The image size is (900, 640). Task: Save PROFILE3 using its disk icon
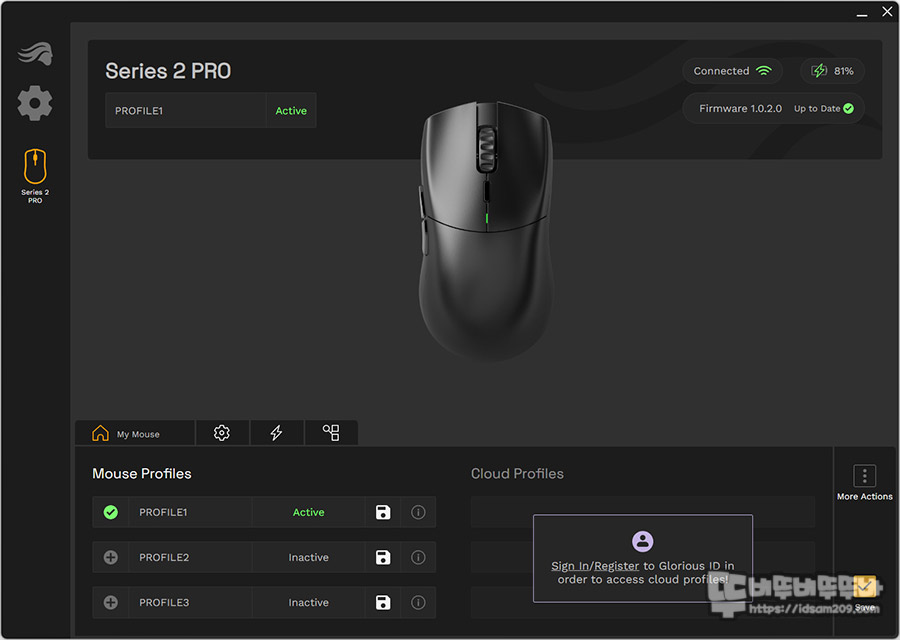point(383,603)
